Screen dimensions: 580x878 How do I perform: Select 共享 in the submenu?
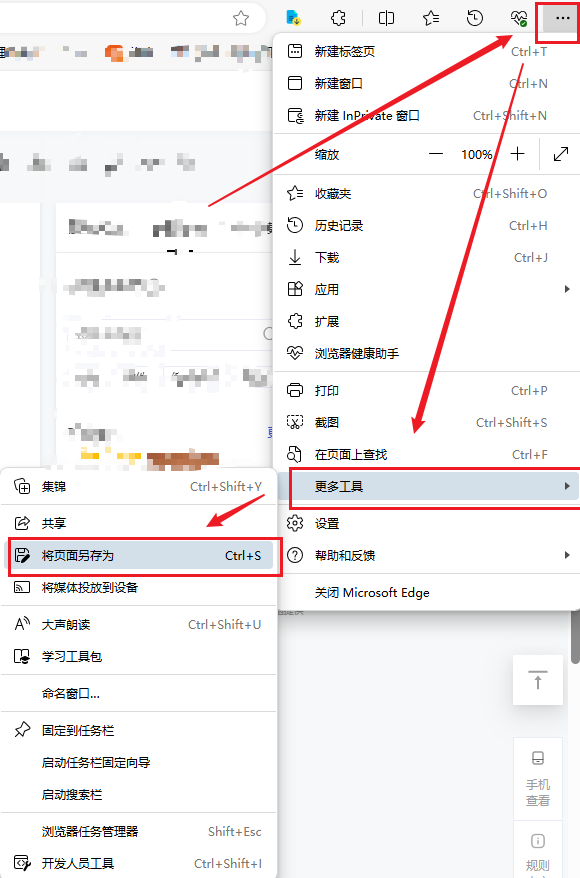[x=138, y=523]
